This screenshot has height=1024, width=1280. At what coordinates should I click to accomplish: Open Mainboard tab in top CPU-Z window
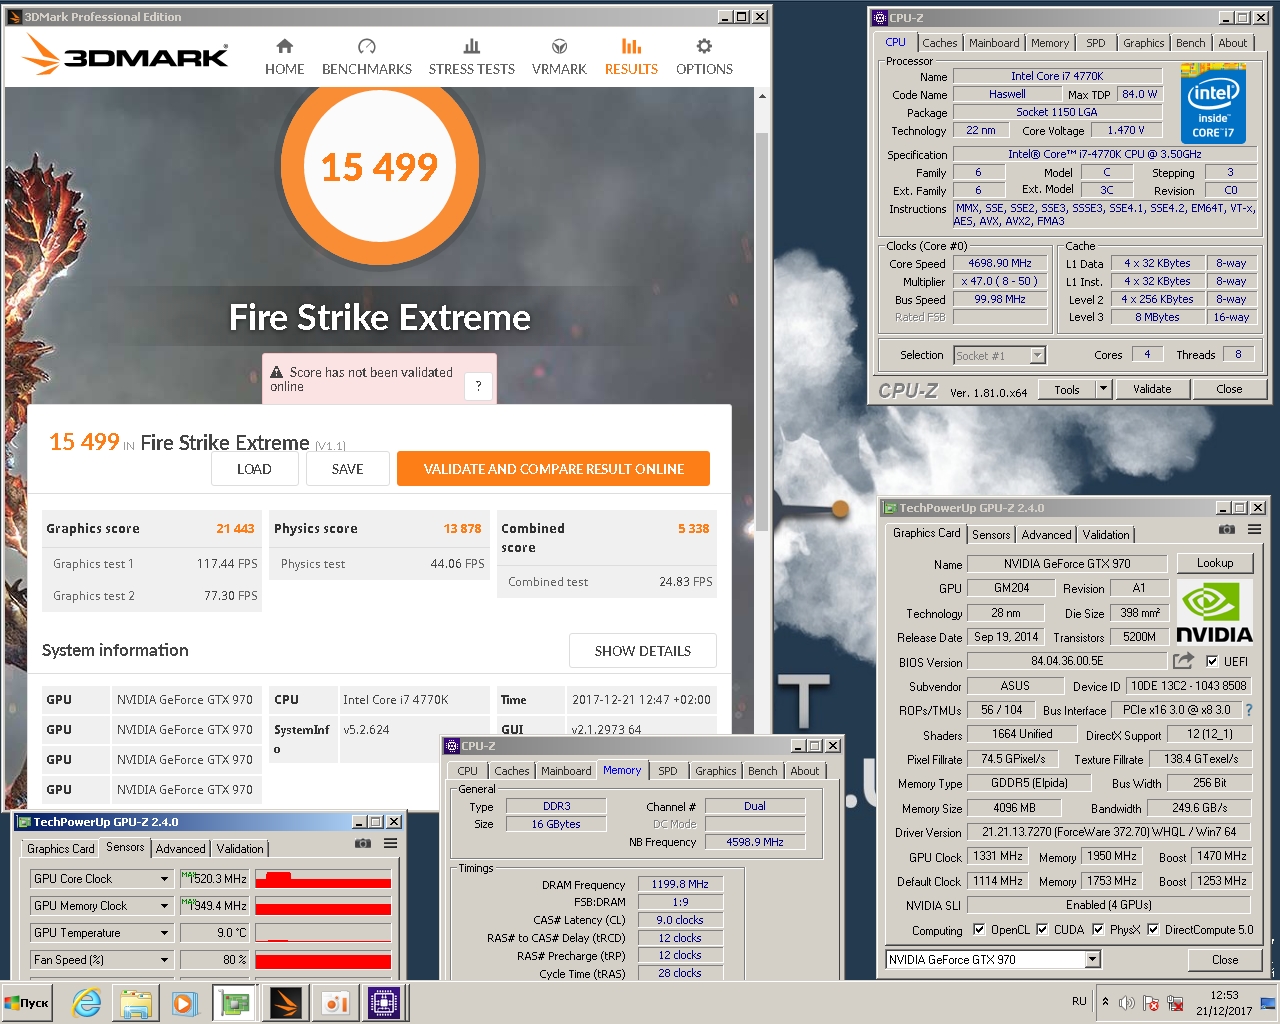tap(994, 43)
